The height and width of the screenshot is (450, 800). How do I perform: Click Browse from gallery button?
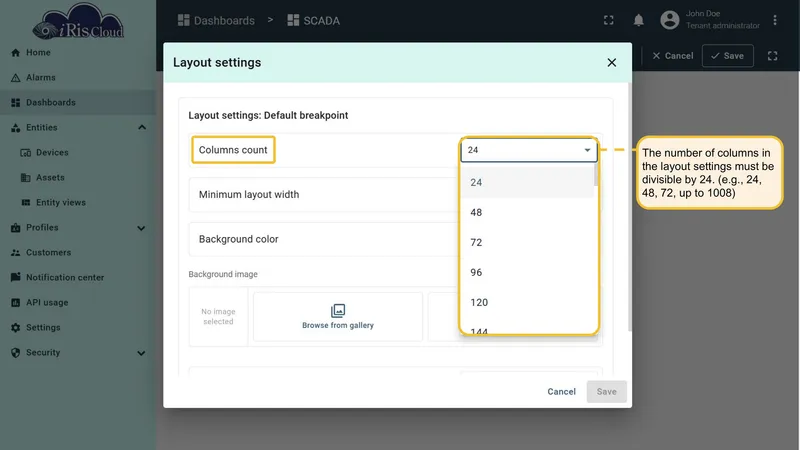pyautogui.click(x=338, y=317)
